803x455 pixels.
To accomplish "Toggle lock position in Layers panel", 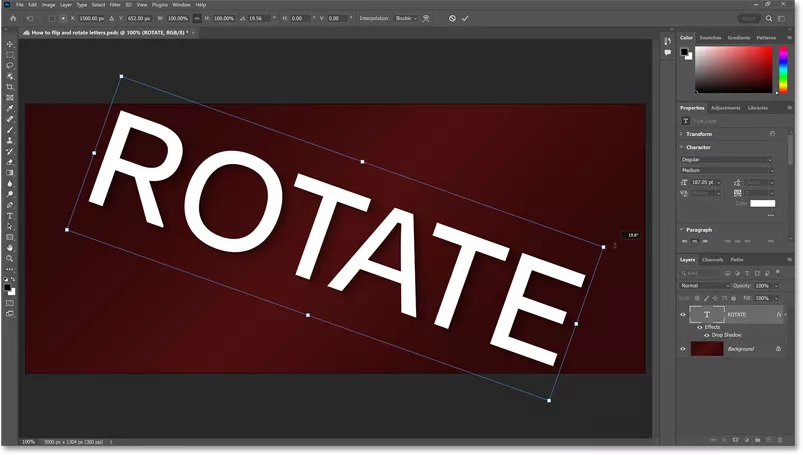I will tap(715, 298).
